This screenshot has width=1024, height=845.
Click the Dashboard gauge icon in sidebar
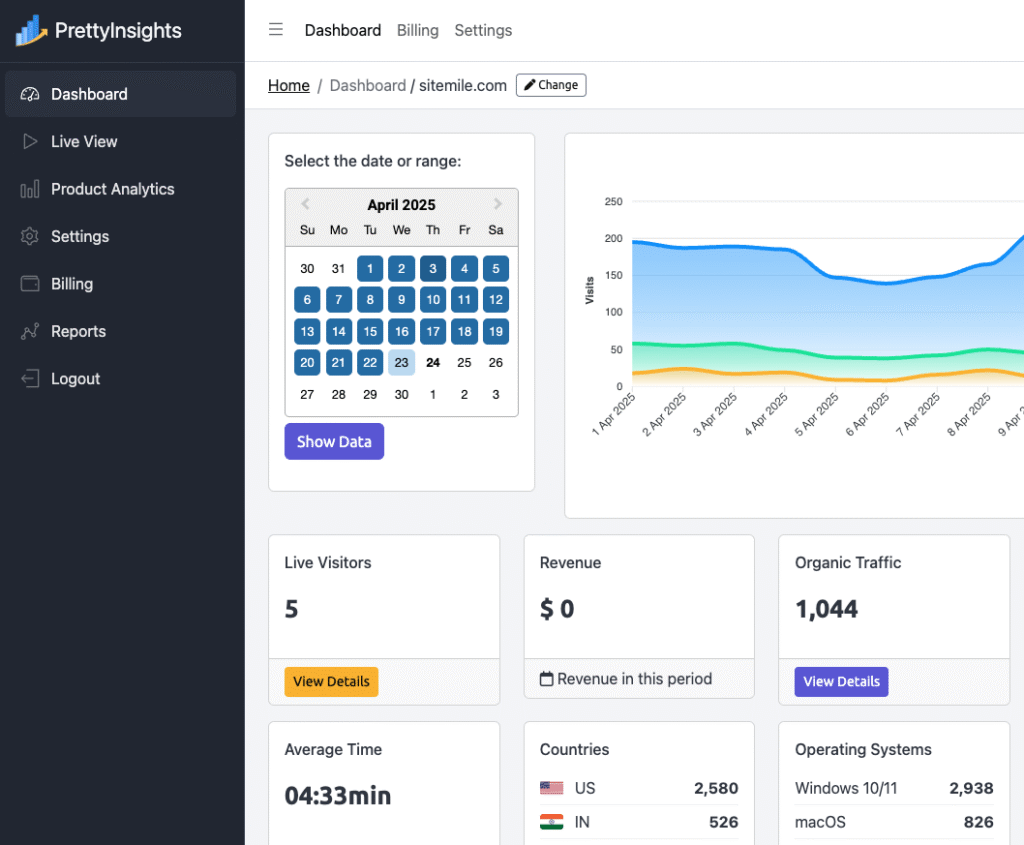tap(30, 94)
